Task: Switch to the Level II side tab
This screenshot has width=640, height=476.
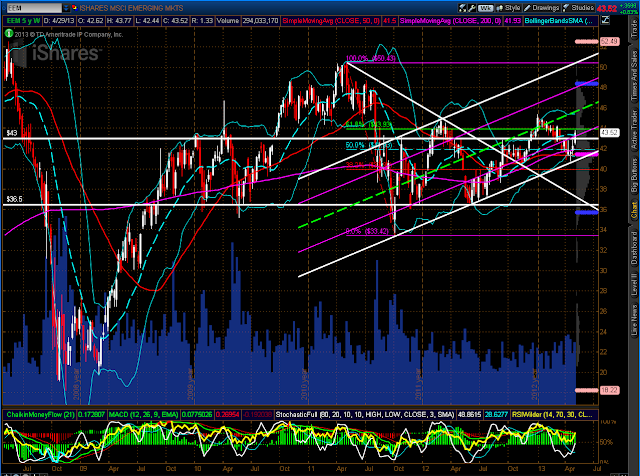Action: 634,284
